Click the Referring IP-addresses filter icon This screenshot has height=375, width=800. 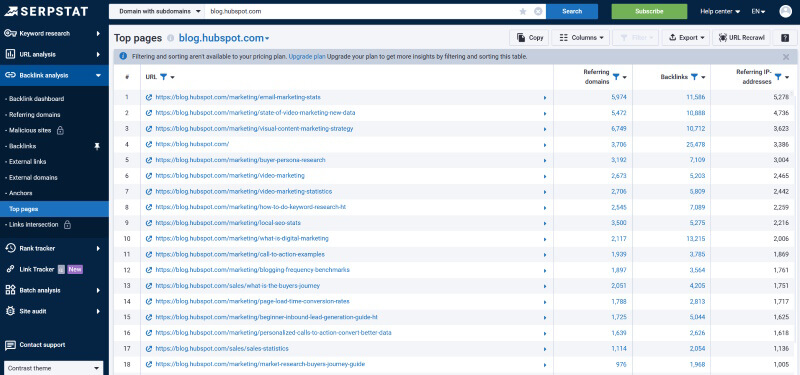(778, 77)
